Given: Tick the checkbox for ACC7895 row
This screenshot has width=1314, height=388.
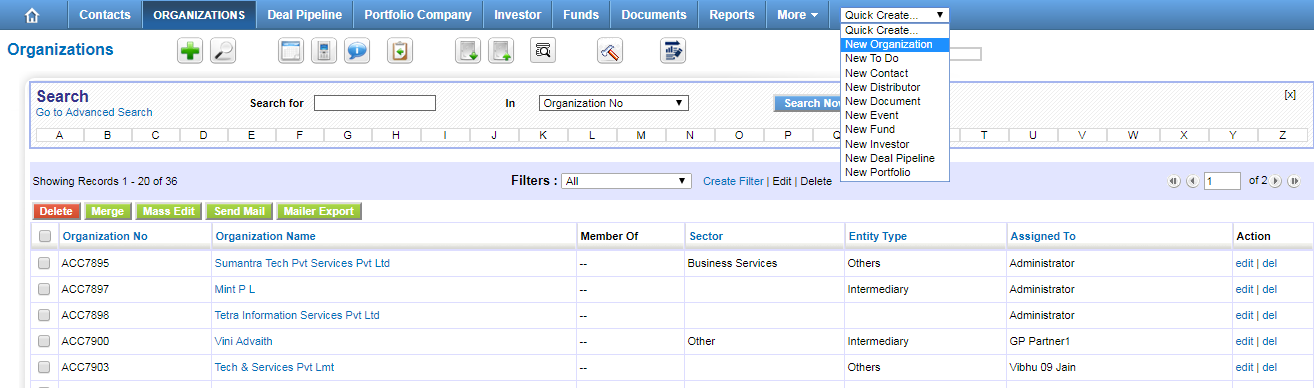Looking at the screenshot, I should coord(44,263).
